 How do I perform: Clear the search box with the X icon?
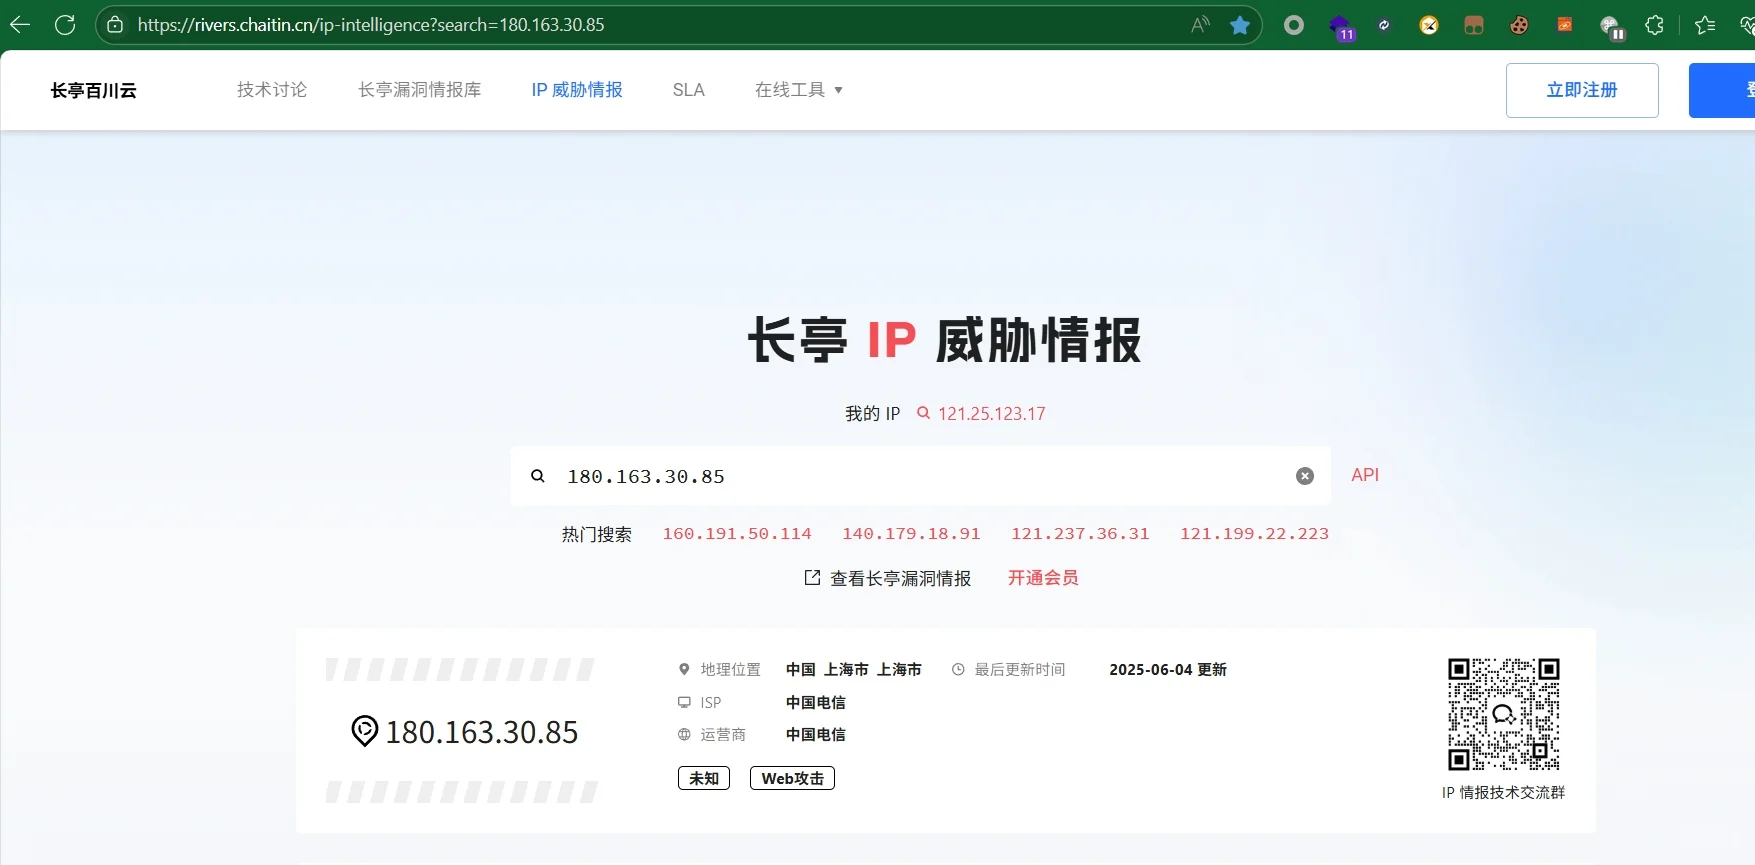(x=1305, y=476)
